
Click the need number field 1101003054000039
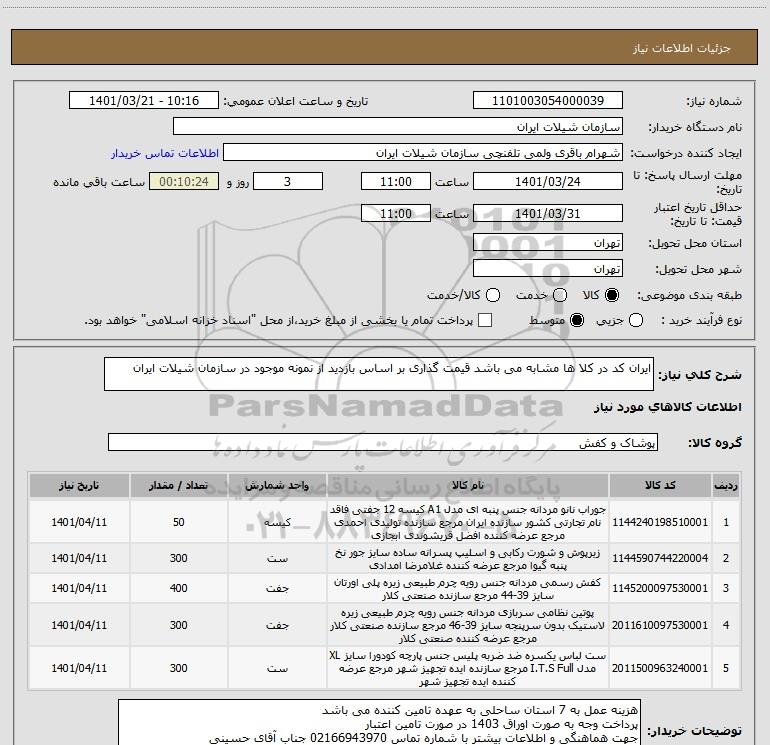coord(548,100)
